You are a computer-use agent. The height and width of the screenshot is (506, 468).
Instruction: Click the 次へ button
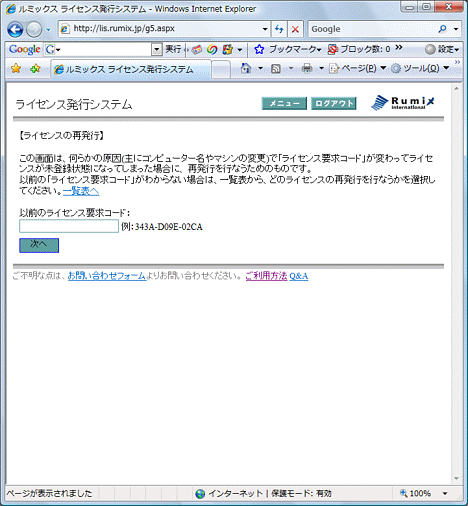point(39,245)
